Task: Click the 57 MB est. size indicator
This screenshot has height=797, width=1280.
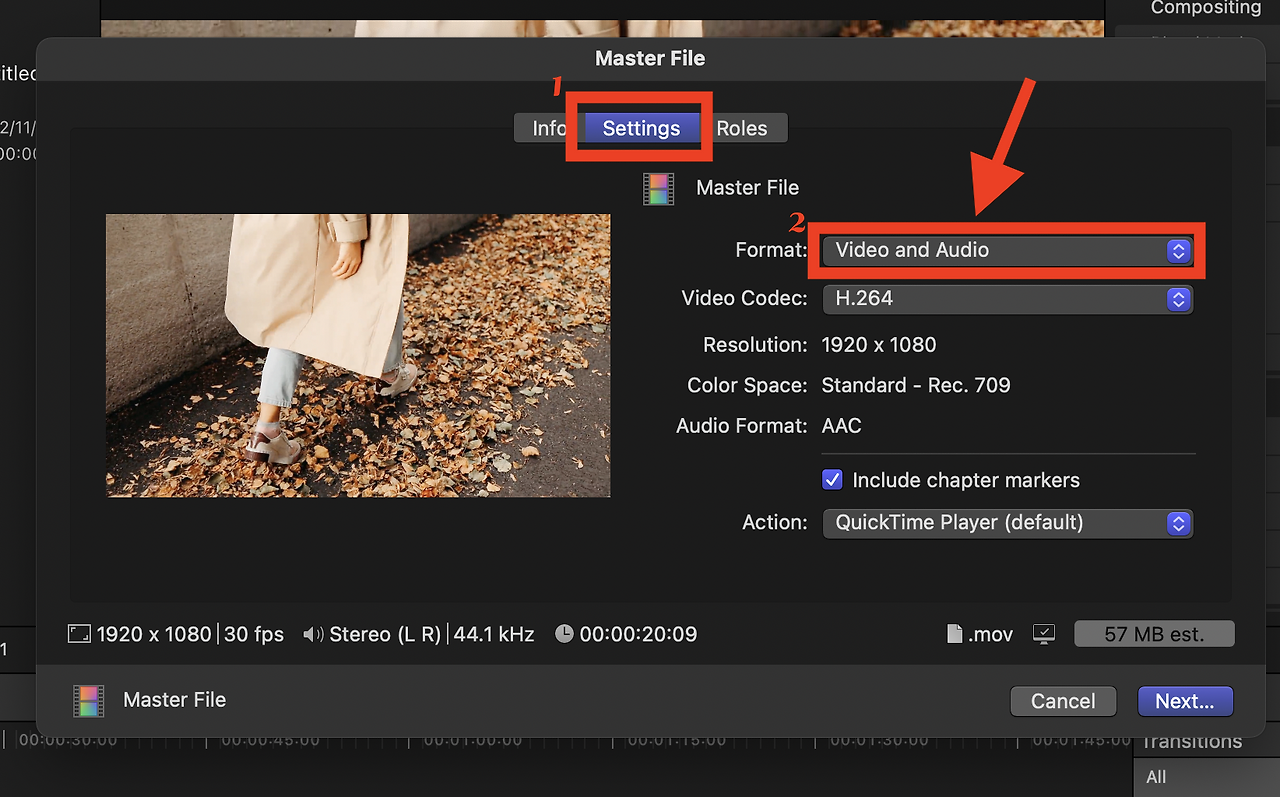Action: coord(1154,633)
